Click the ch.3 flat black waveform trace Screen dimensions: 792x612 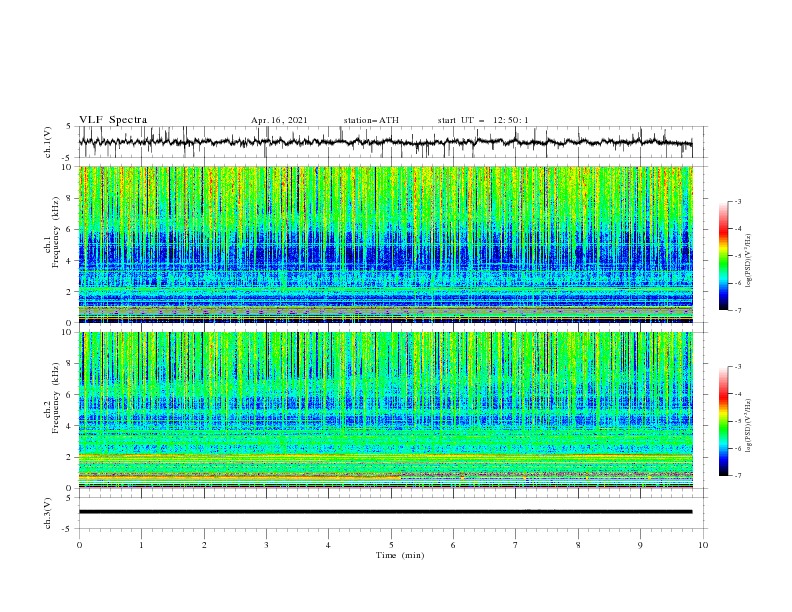(x=385, y=512)
